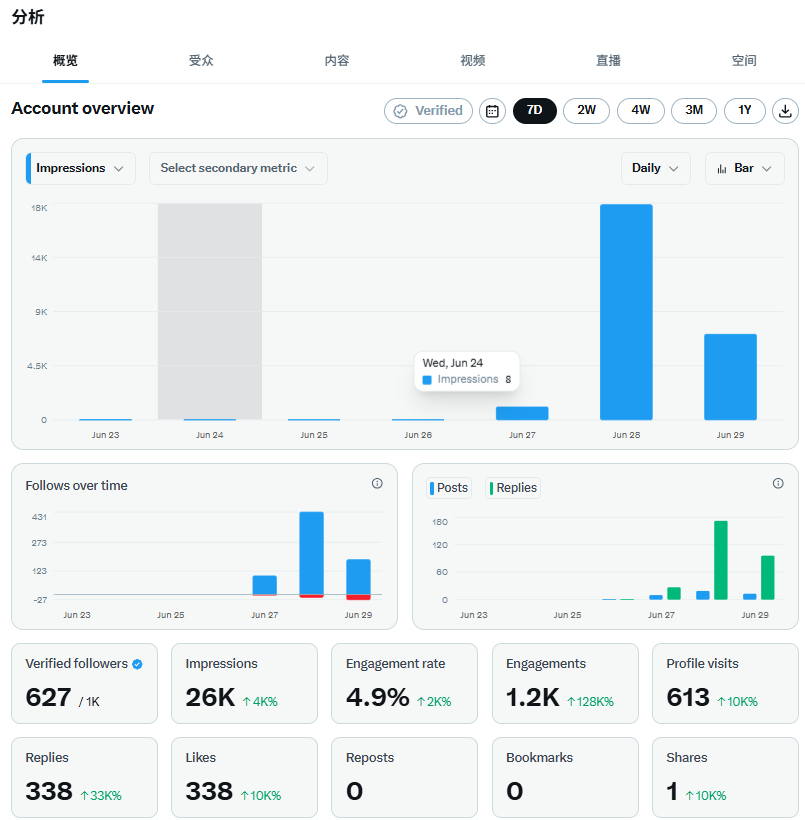The image size is (805, 820).
Task: Select the 7D time range
Action: pyautogui.click(x=535, y=111)
